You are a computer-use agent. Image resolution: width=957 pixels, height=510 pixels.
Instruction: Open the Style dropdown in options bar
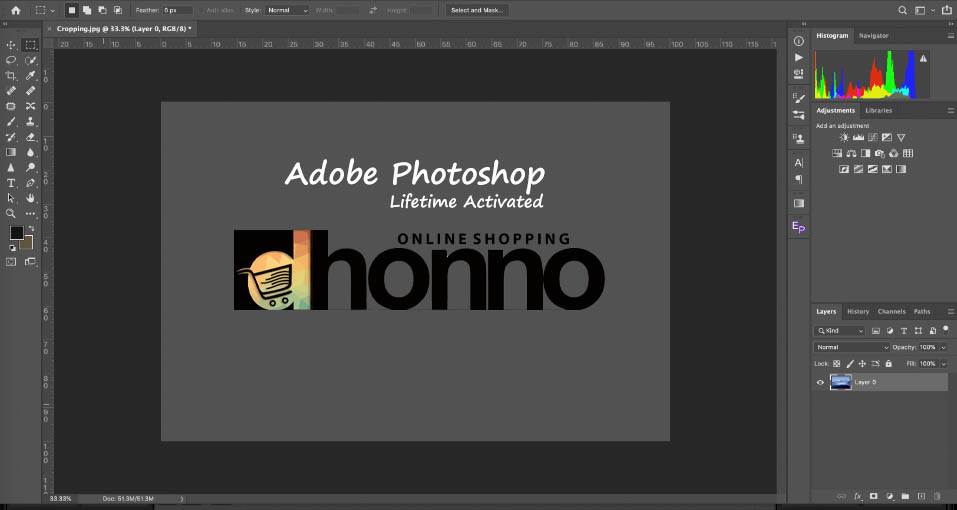pyautogui.click(x=287, y=10)
